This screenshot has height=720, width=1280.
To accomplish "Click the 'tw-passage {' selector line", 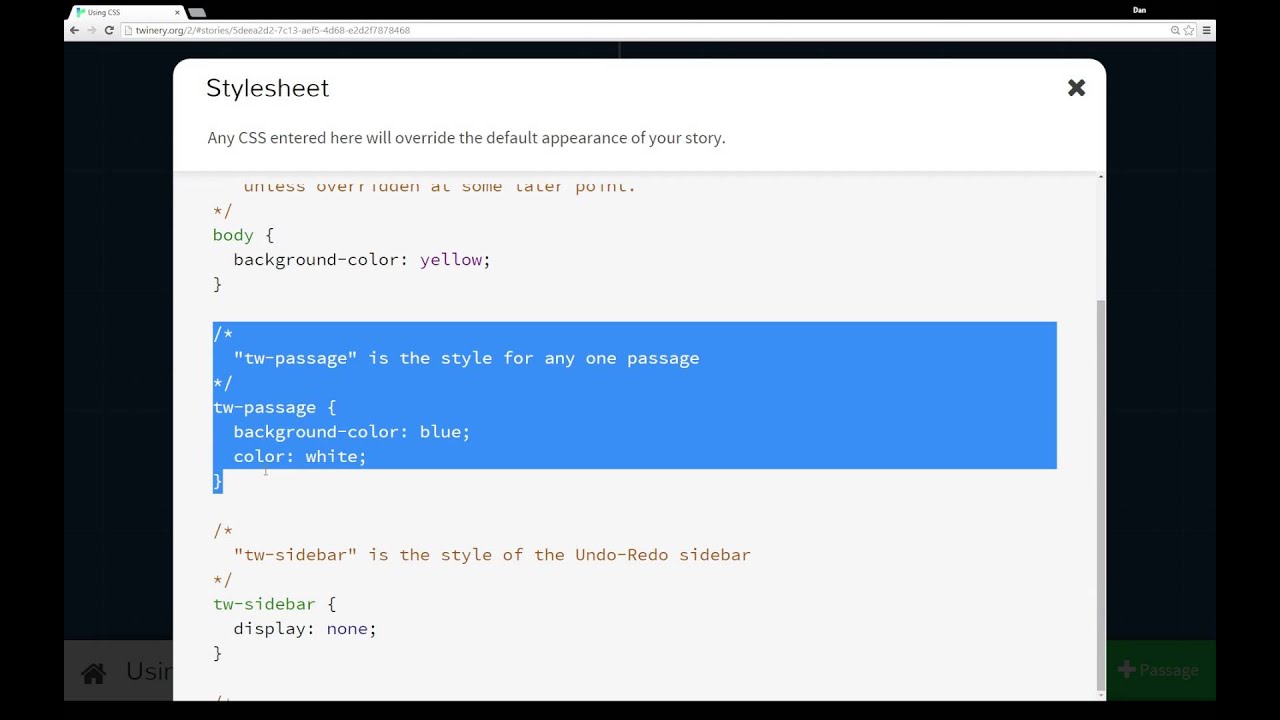I will pyautogui.click(x=274, y=407).
